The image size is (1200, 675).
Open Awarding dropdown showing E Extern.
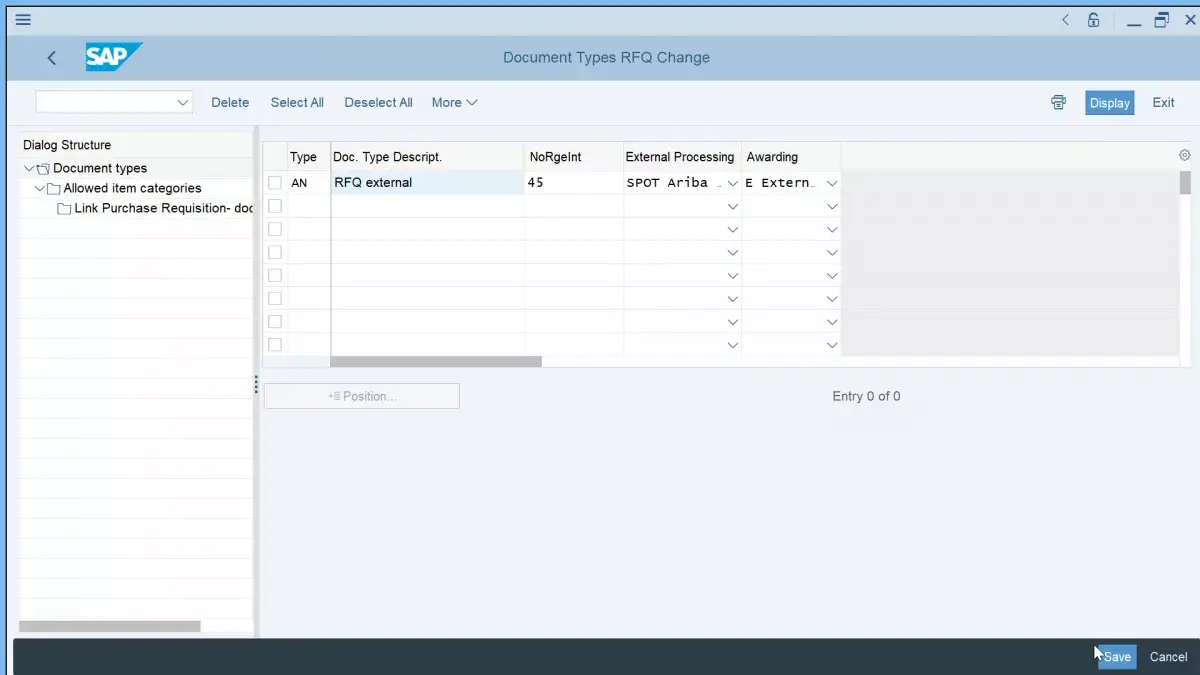click(x=832, y=183)
